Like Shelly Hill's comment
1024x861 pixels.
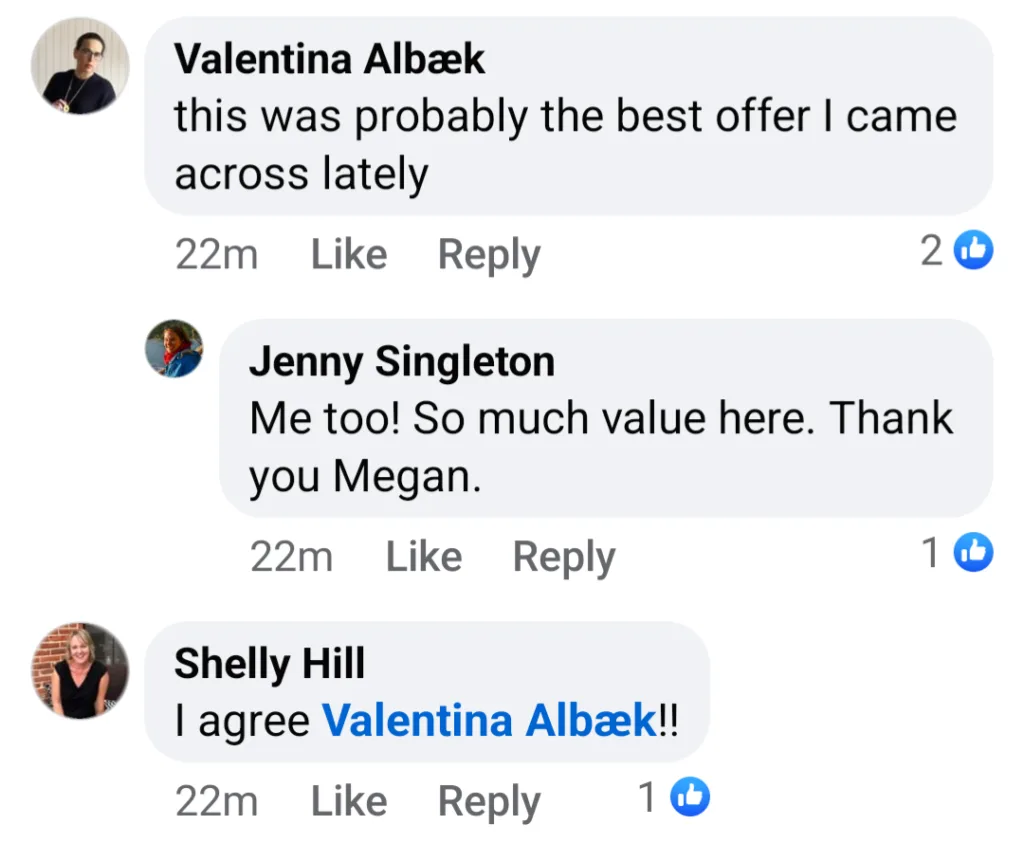tap(348, 801)
